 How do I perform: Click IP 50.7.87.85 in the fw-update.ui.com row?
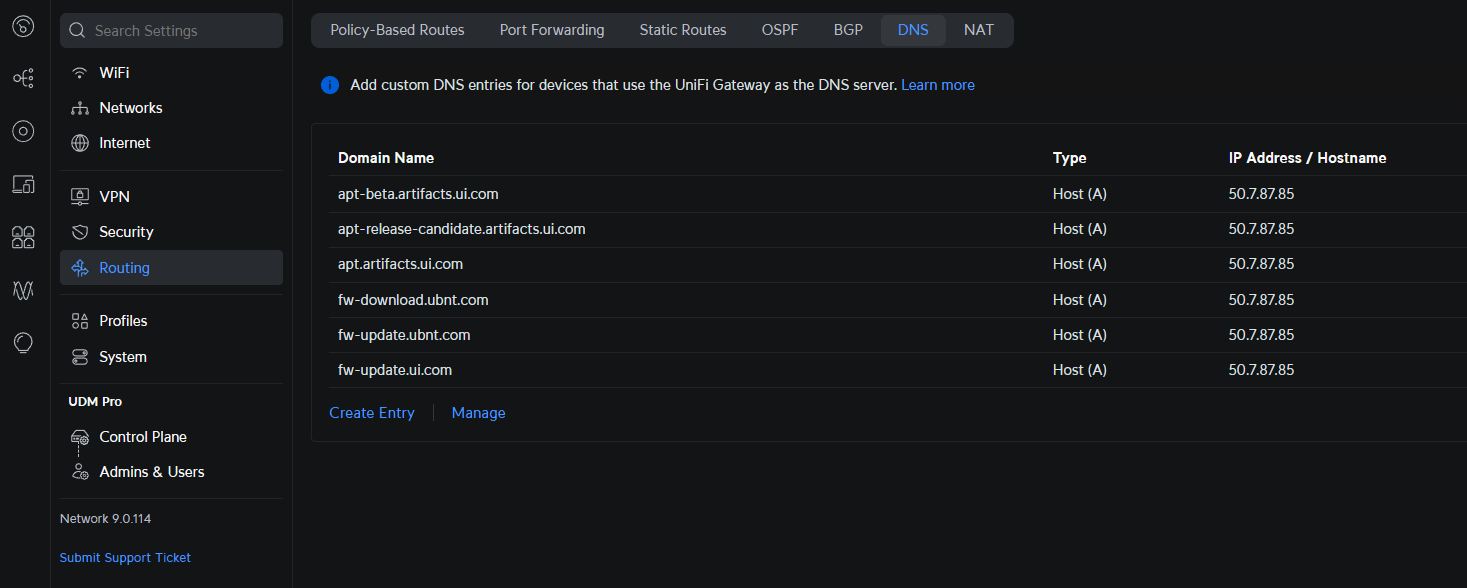pyautogui.click(x=1261, y=370)
